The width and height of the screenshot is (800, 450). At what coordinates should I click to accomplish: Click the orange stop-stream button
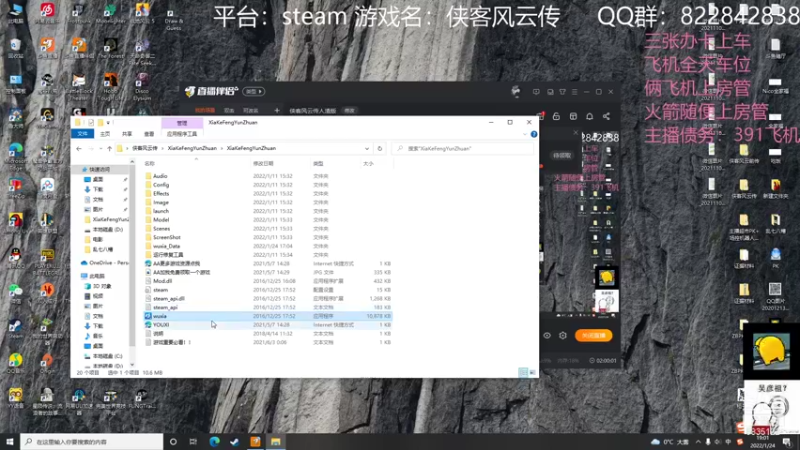593,335
